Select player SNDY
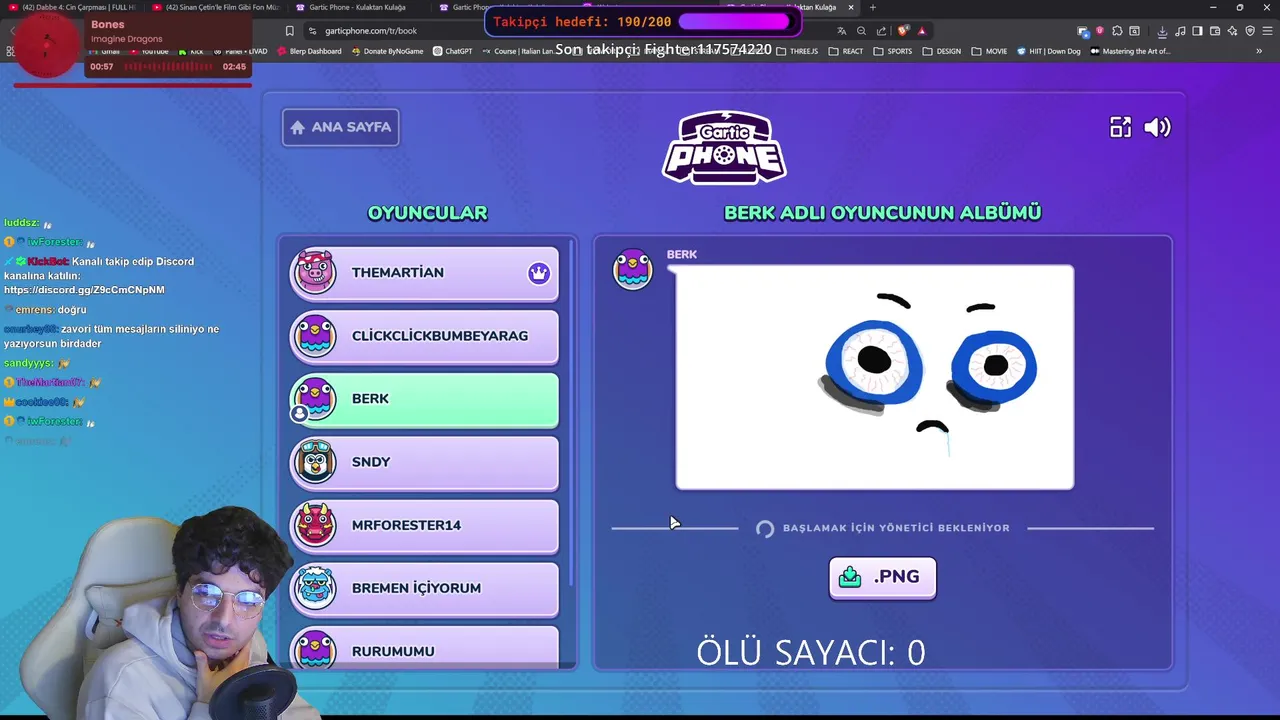This screenshot has height=720, width=1280. [x=424, y=462]
